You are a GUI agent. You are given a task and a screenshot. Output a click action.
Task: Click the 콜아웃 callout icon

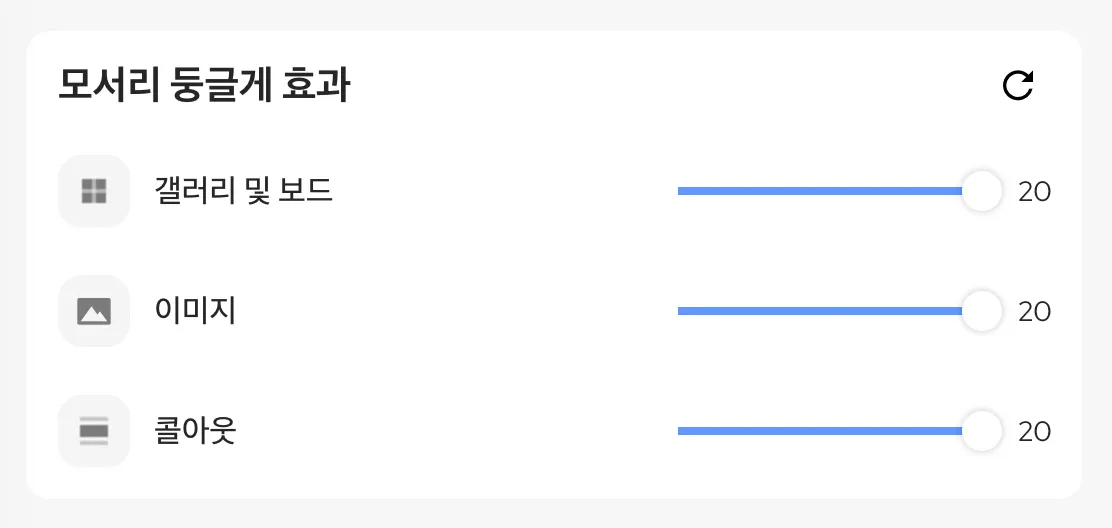[94, 431]
